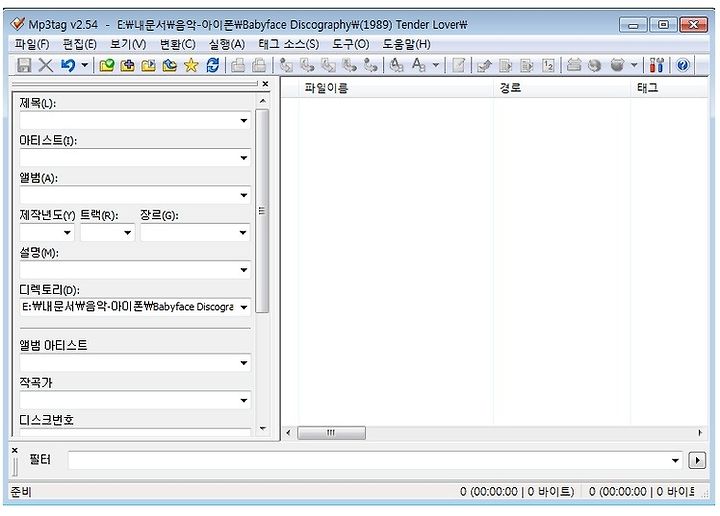The image size is (720, 516).
Task: Click the blue Help question mark icon
Action: tap(683, 65)
